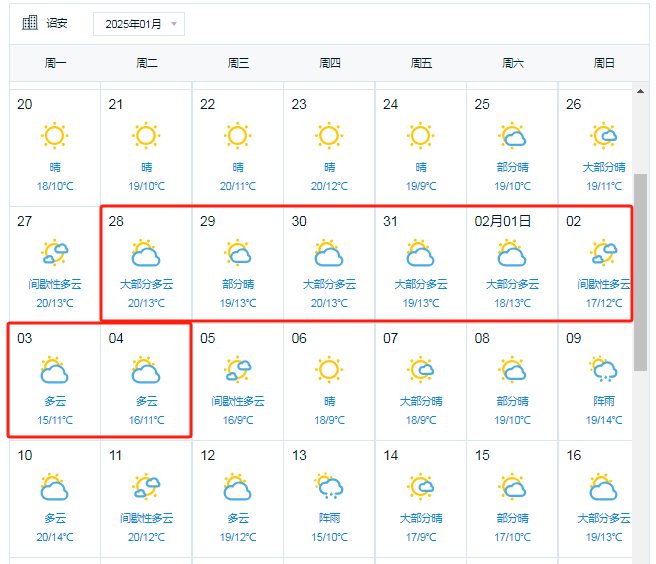Click the sunny icon for day 20
Image resolution: width=656 pixels, height=564 pixels.
[54, 136]
